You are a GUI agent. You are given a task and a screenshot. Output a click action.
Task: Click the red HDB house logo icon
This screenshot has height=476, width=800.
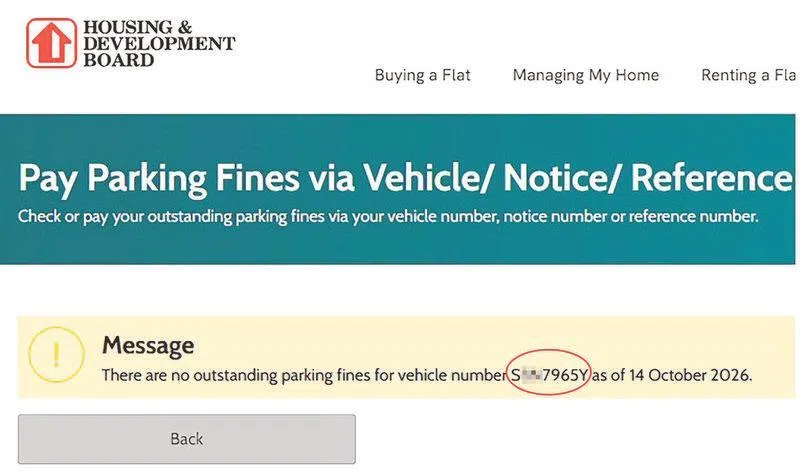[52, 43]
